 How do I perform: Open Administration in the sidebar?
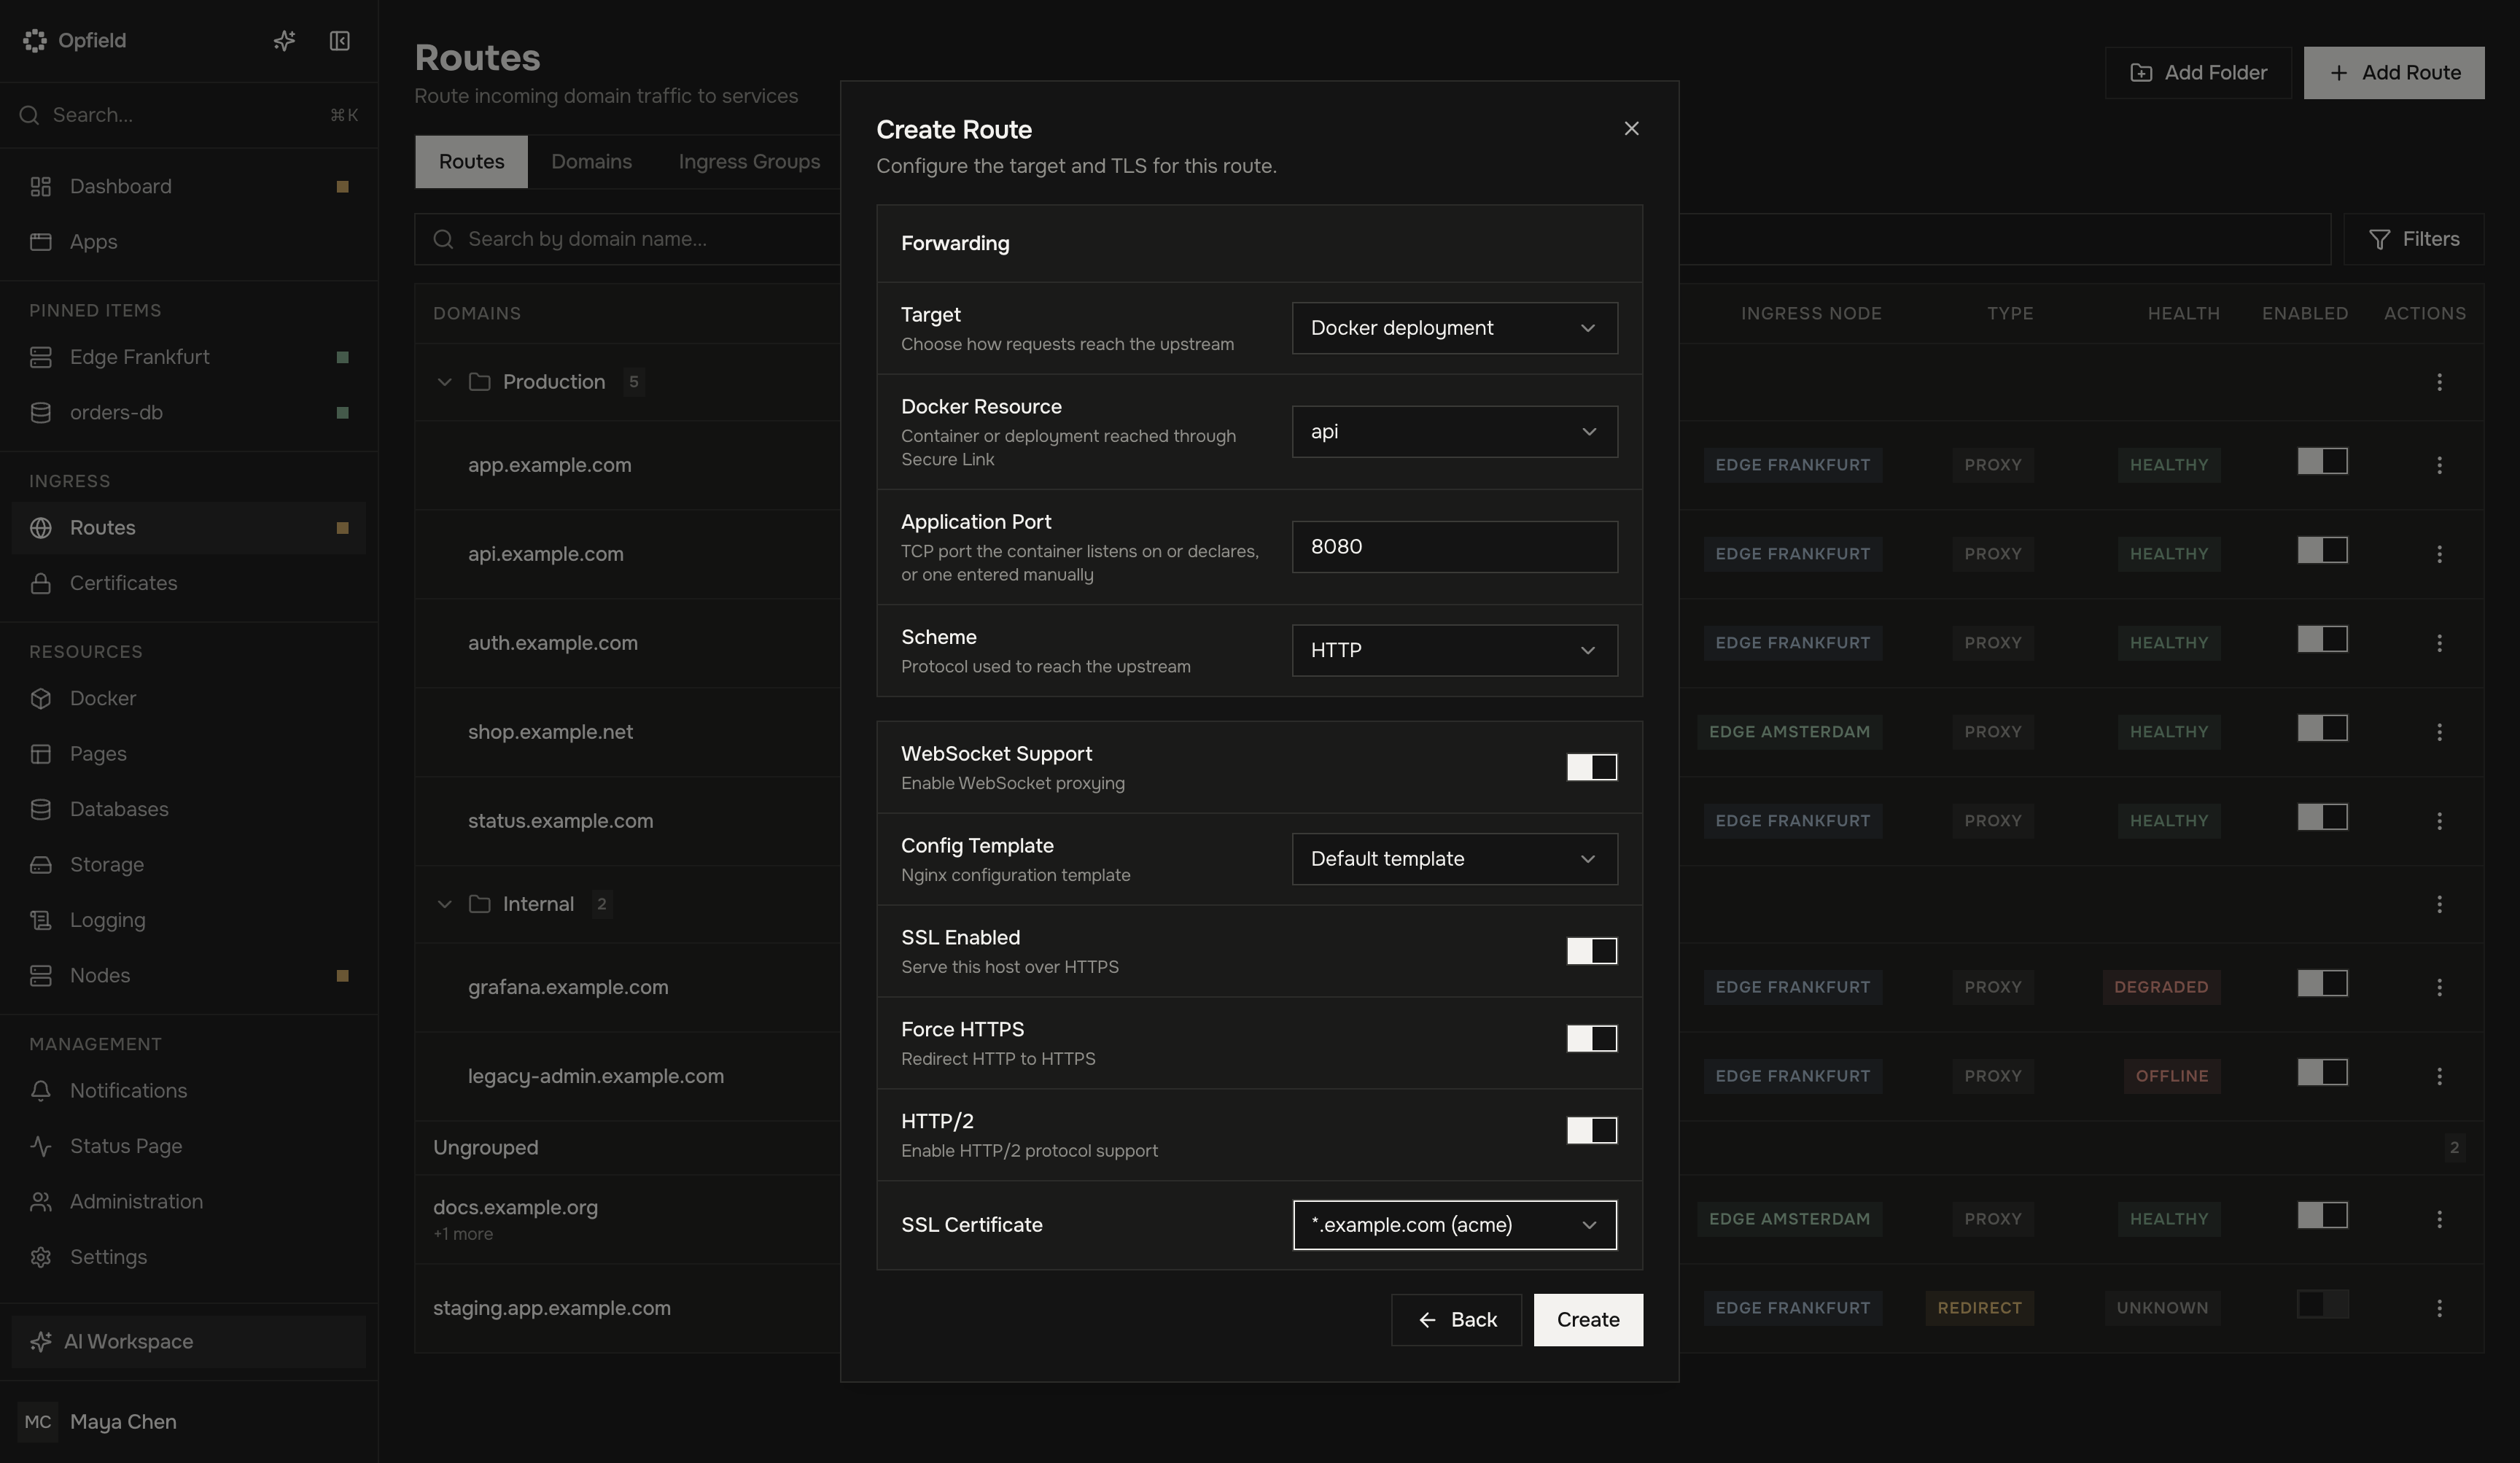tap(188, 1202)
